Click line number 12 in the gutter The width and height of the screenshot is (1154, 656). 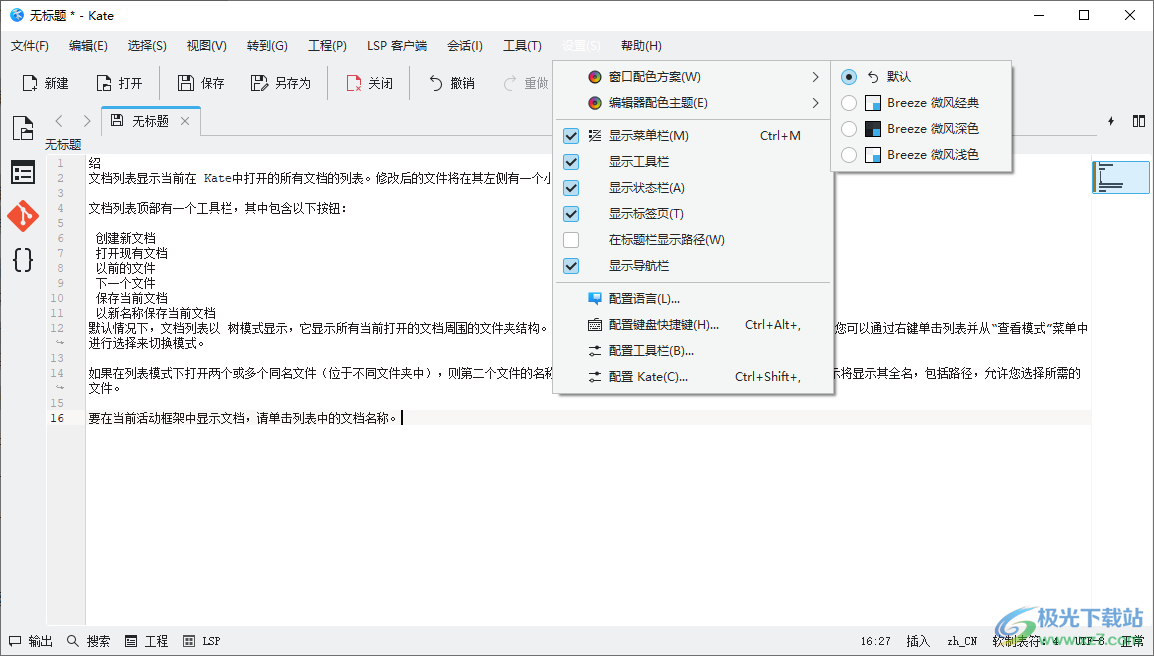[x=57, y=328]
